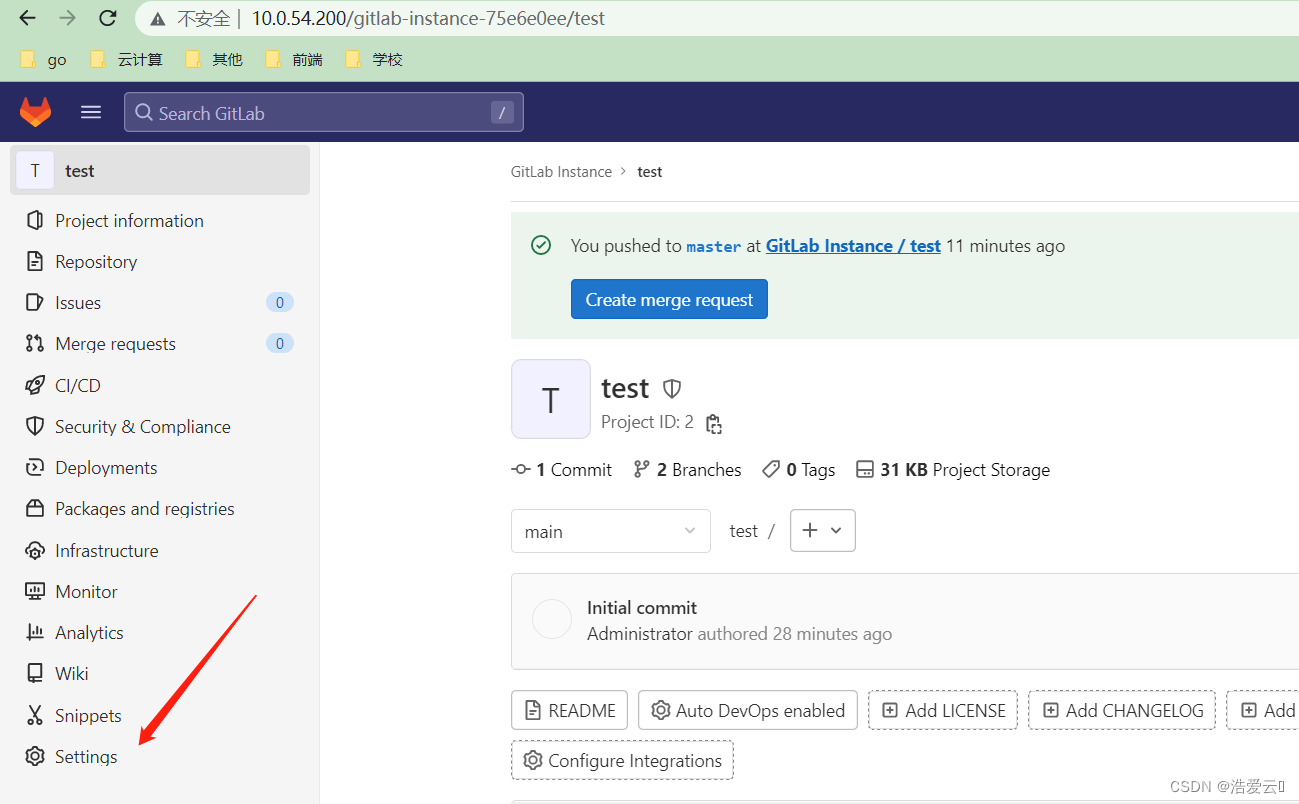Open the go bookmarks folder

point(43,59)
